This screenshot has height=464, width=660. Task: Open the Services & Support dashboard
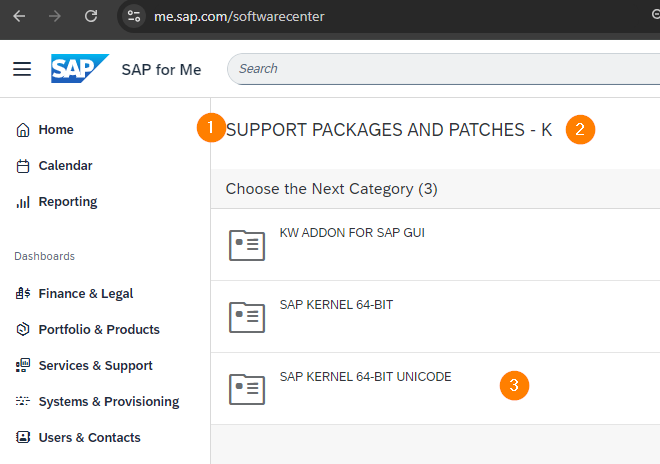pos(96,365)
